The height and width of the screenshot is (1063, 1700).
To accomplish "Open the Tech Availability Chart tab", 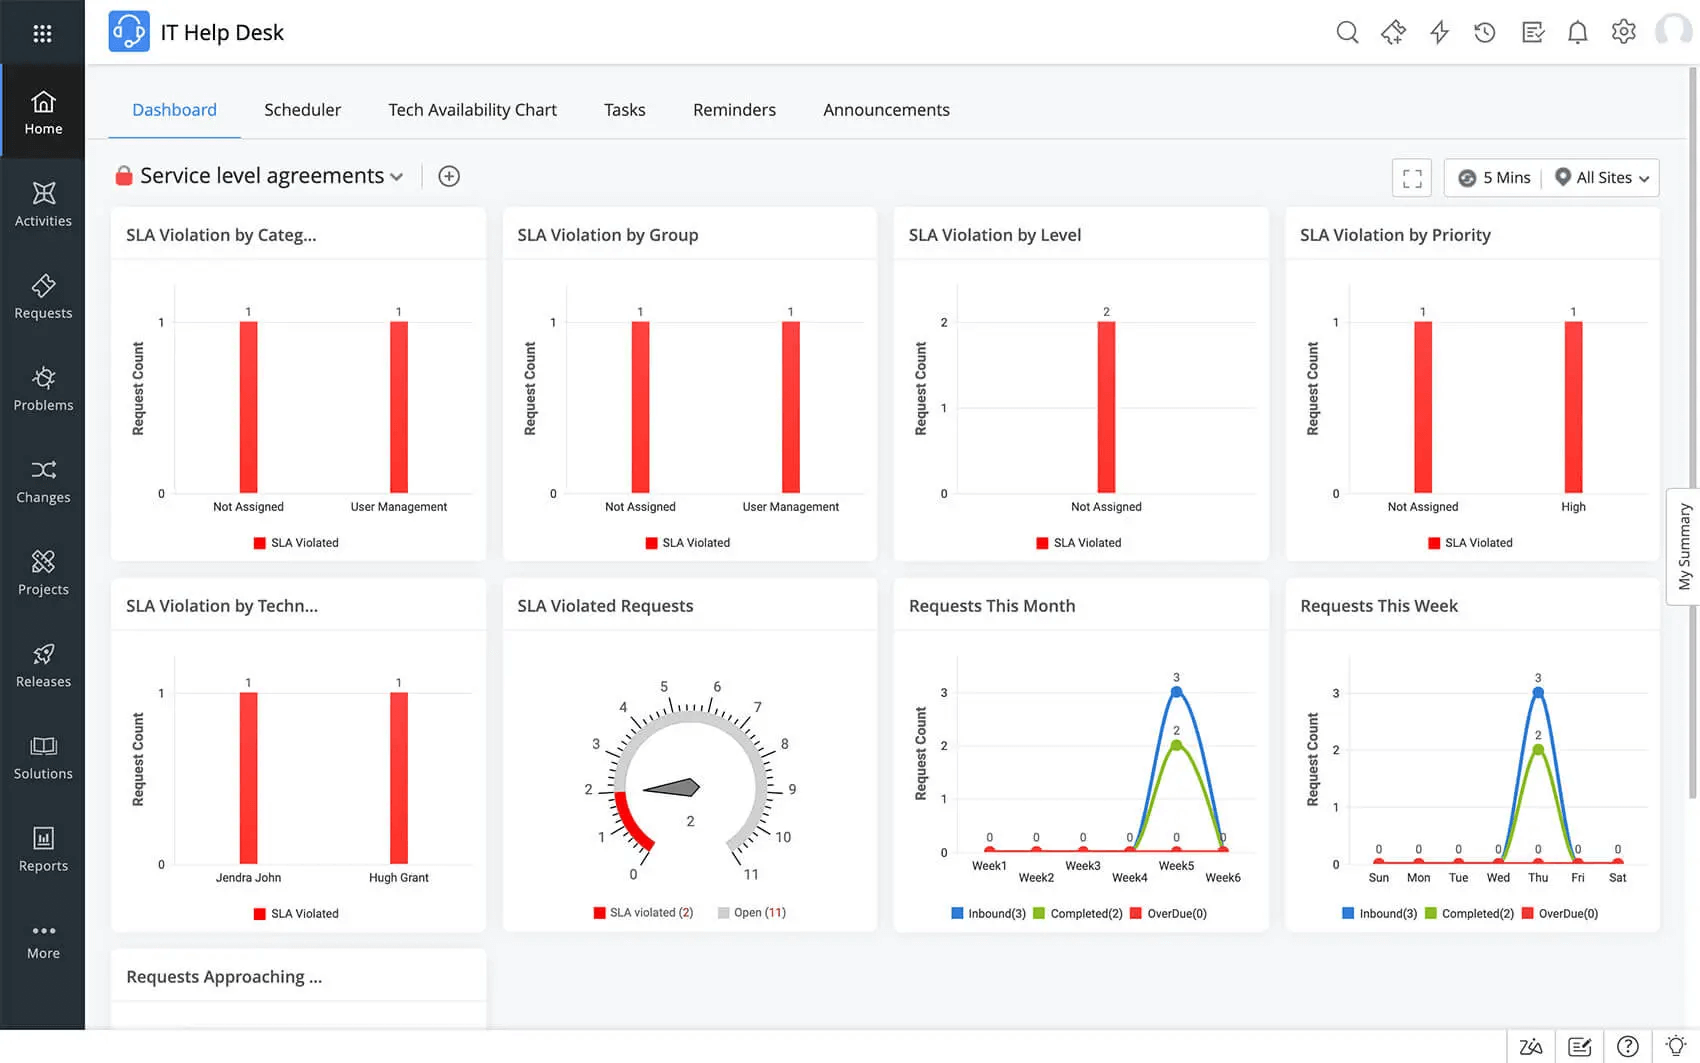I will tap(472, 110).
